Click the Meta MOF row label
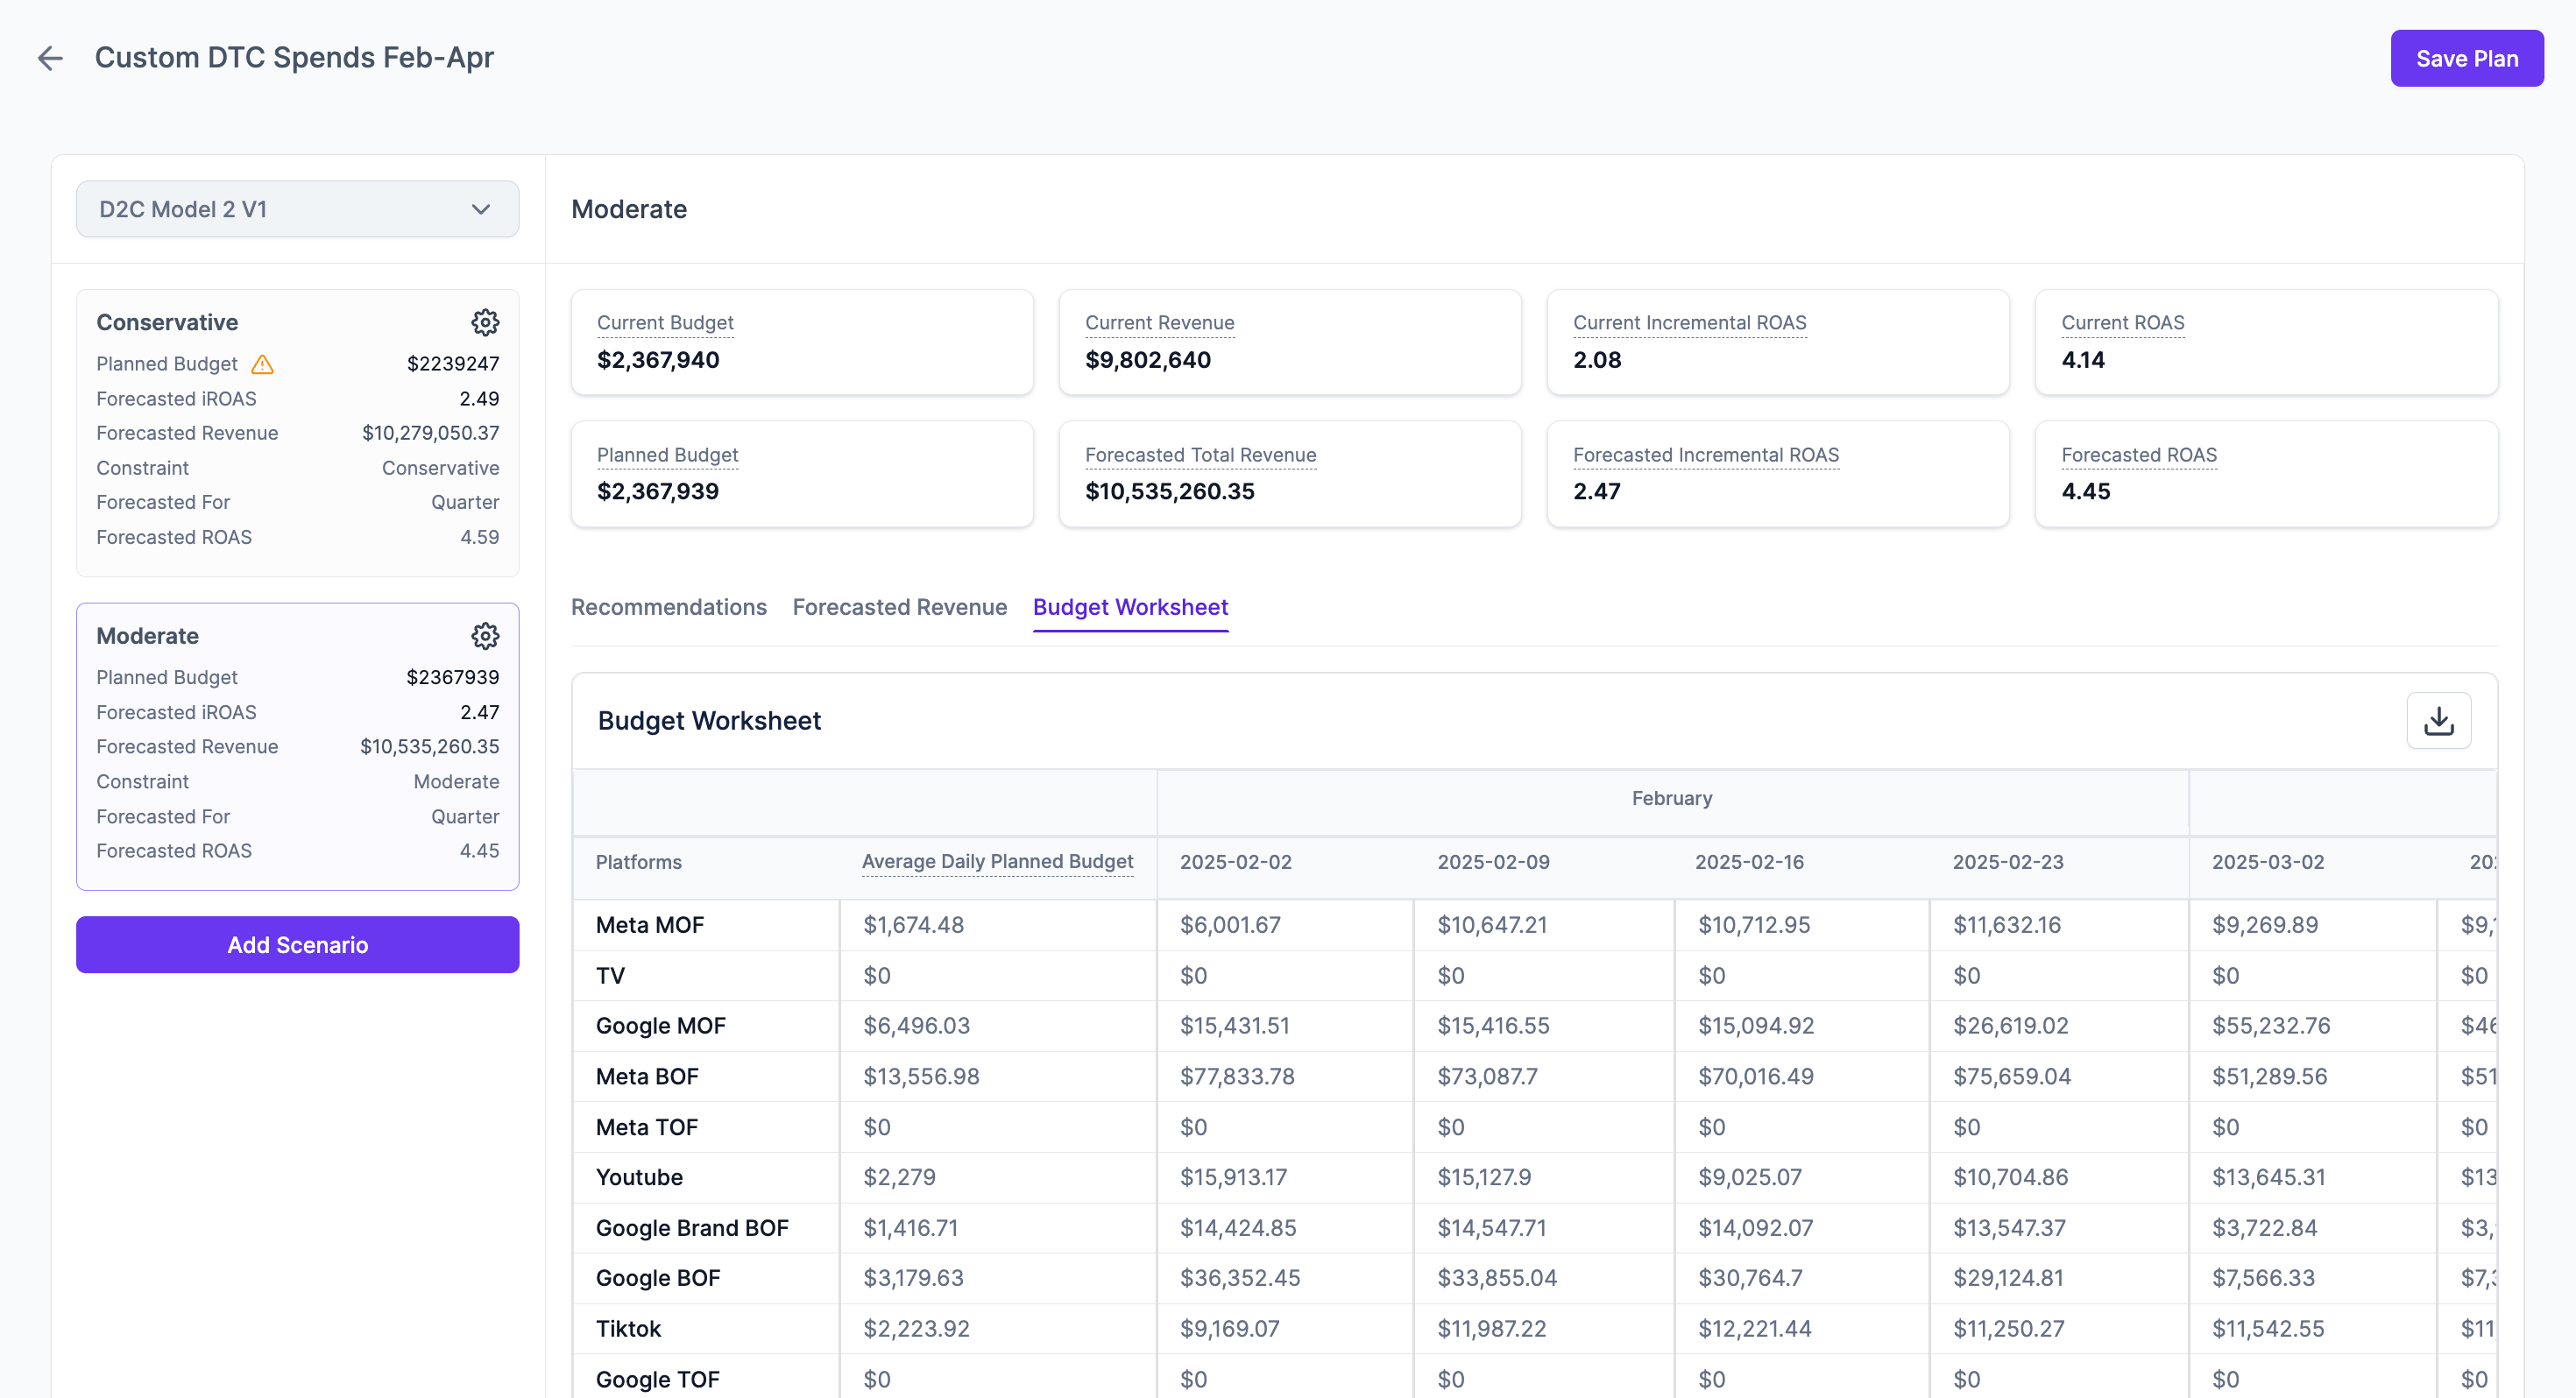Screen dimensions: 2576x1398 650,925
